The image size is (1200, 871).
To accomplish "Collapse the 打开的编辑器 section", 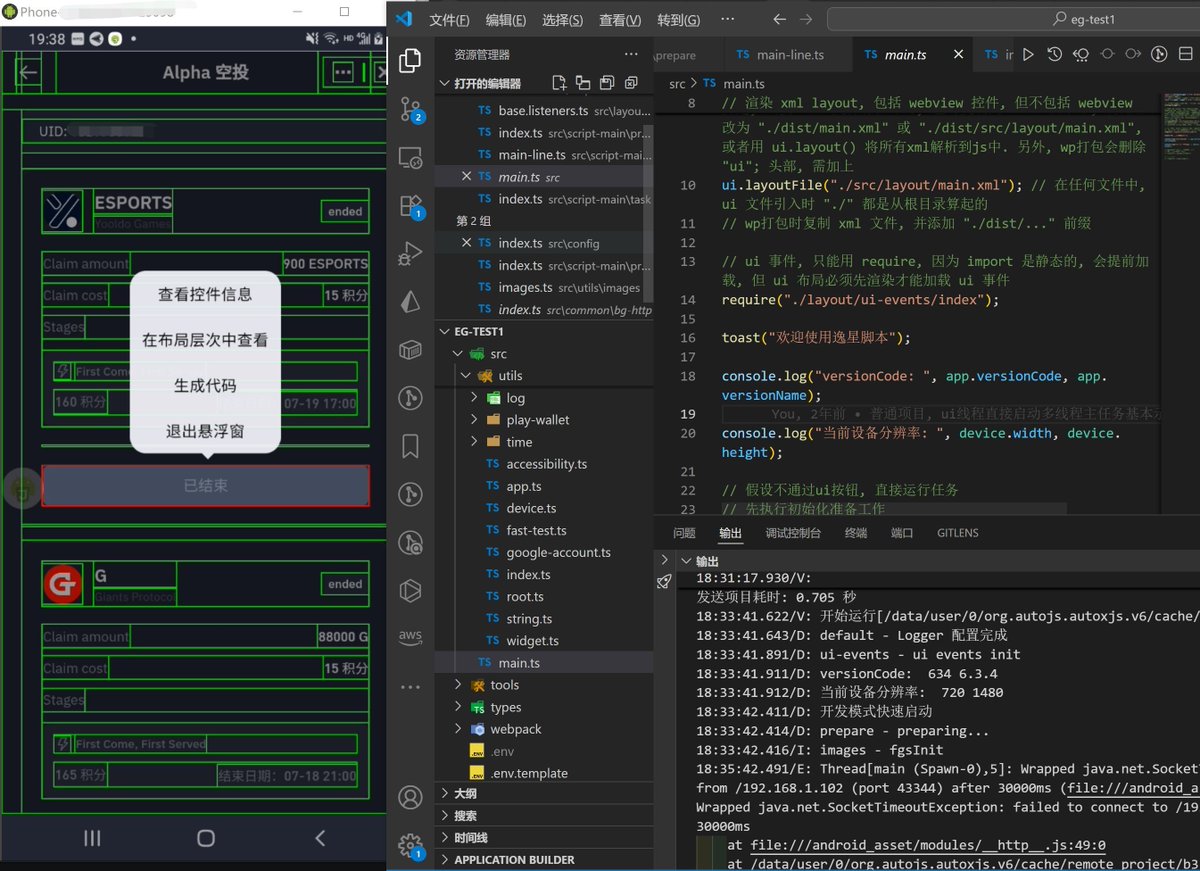I will pyautogui.click(x=446, y=83).
